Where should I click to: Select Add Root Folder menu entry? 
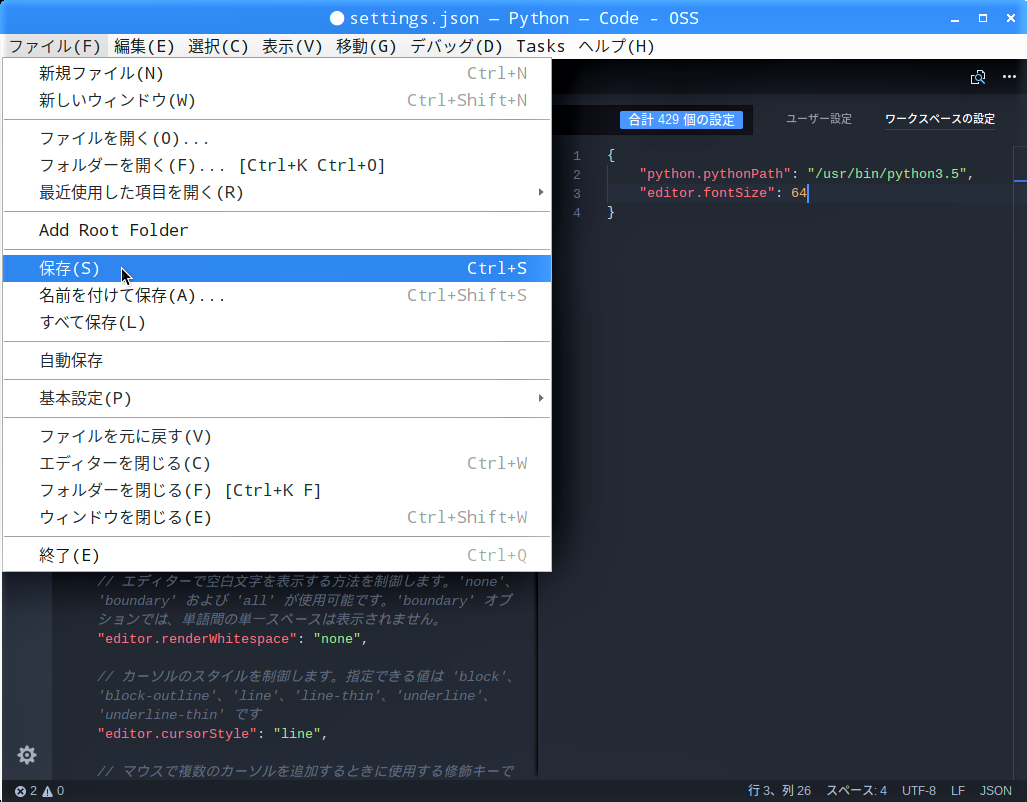[x=277, y=230]
